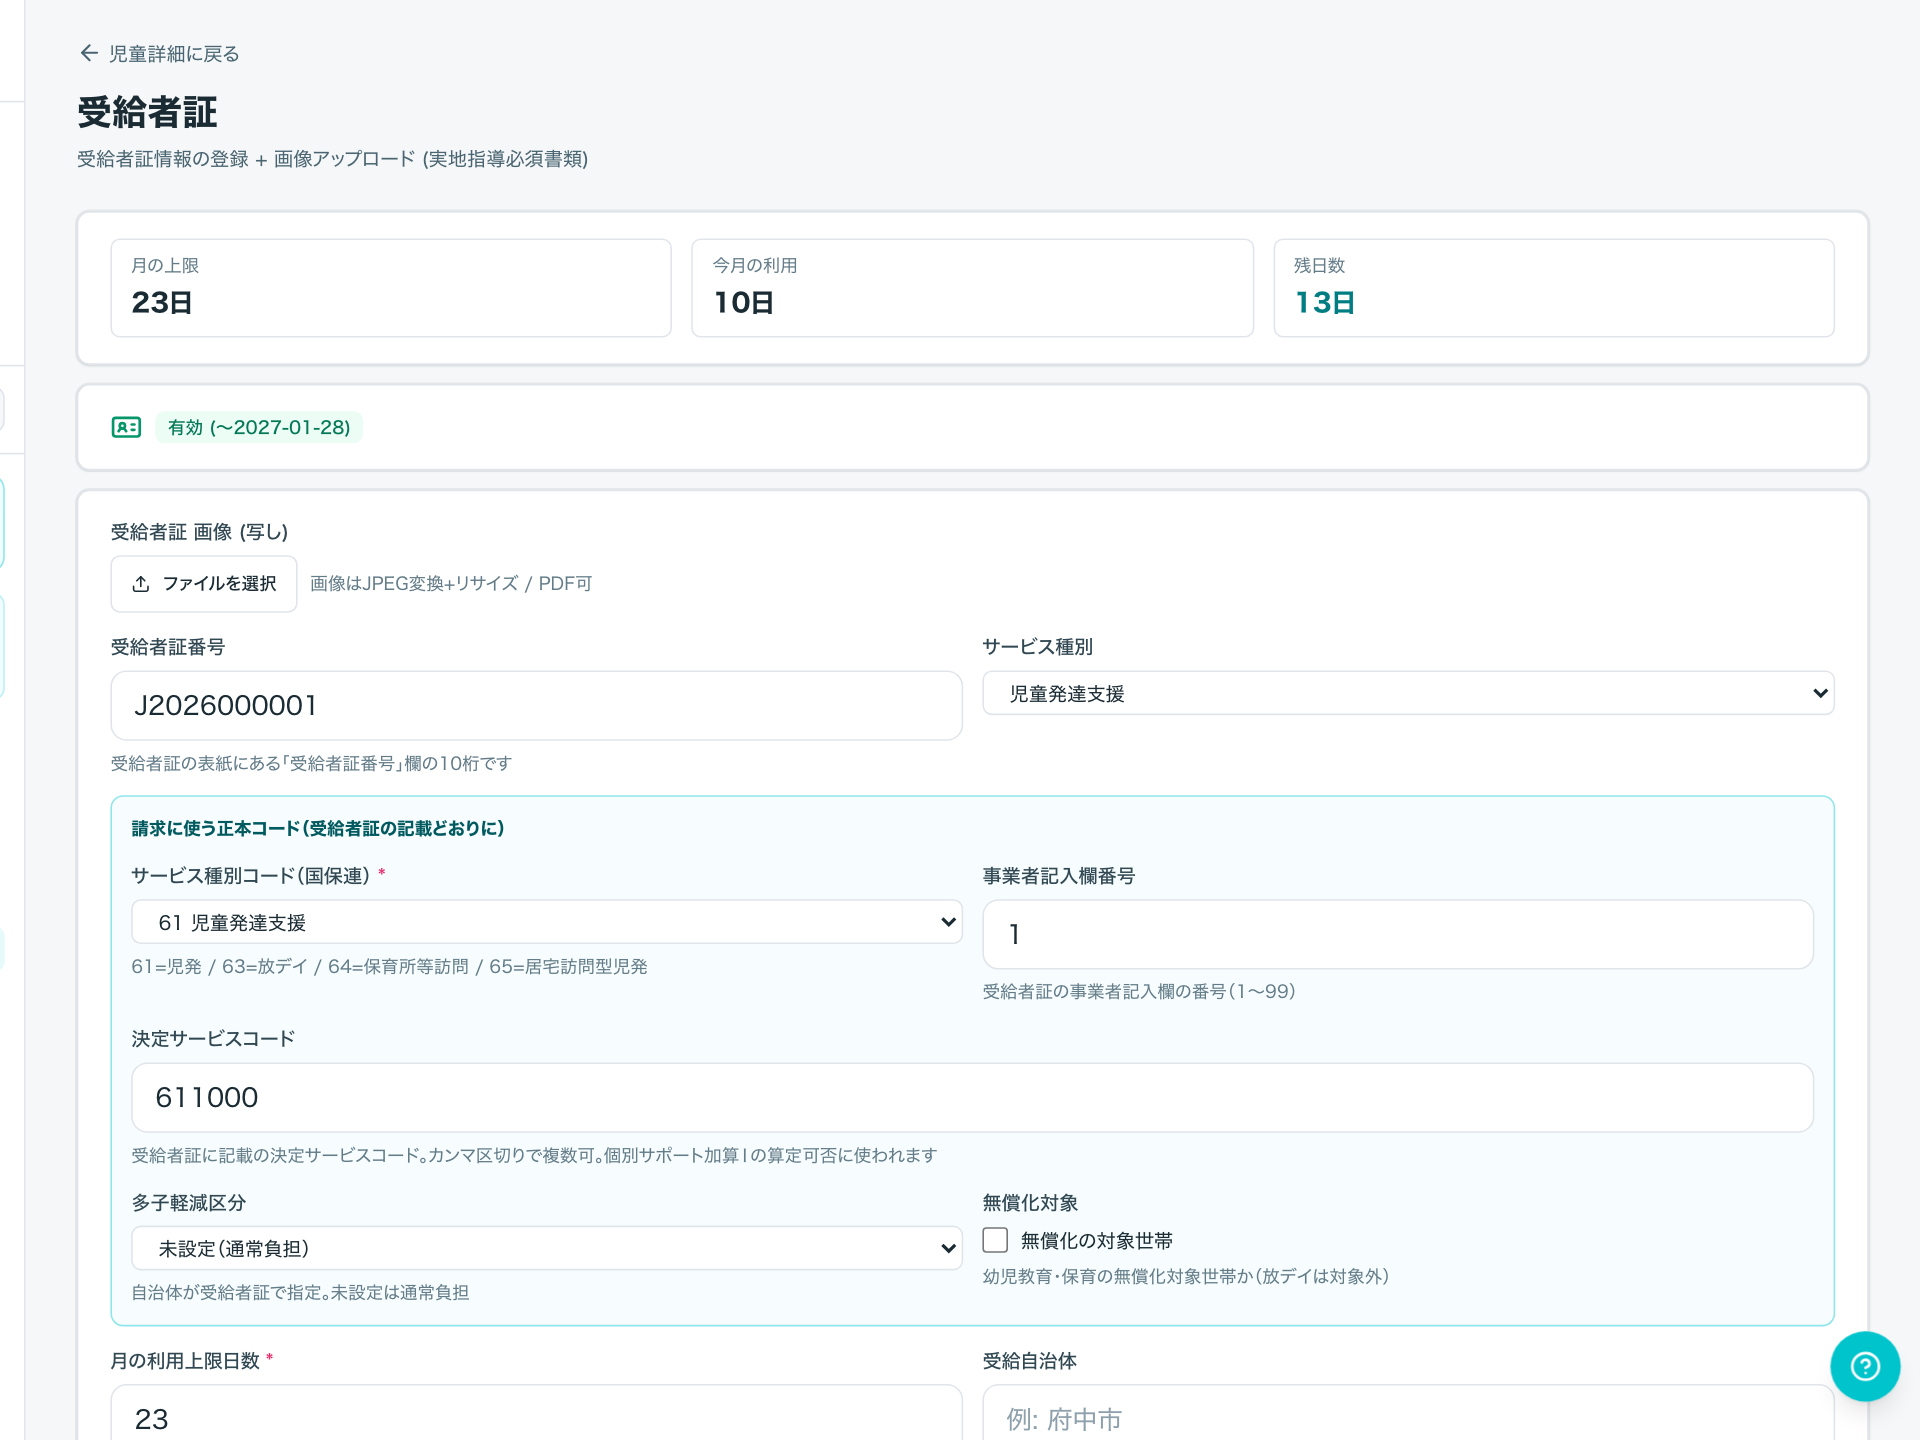The width and height of the screenshot is (1920, 1440).
Task: Click the 月の利用上限日数 input field
Action: (x=536, y=1414)
